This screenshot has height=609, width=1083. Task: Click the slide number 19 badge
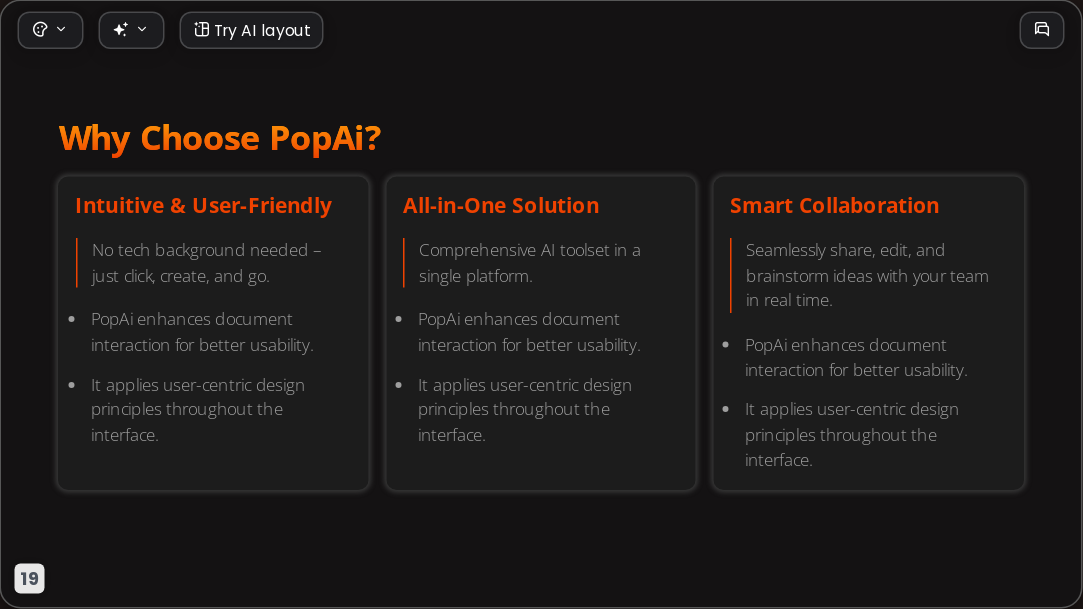pyautogui.click(x=30, y=578)
